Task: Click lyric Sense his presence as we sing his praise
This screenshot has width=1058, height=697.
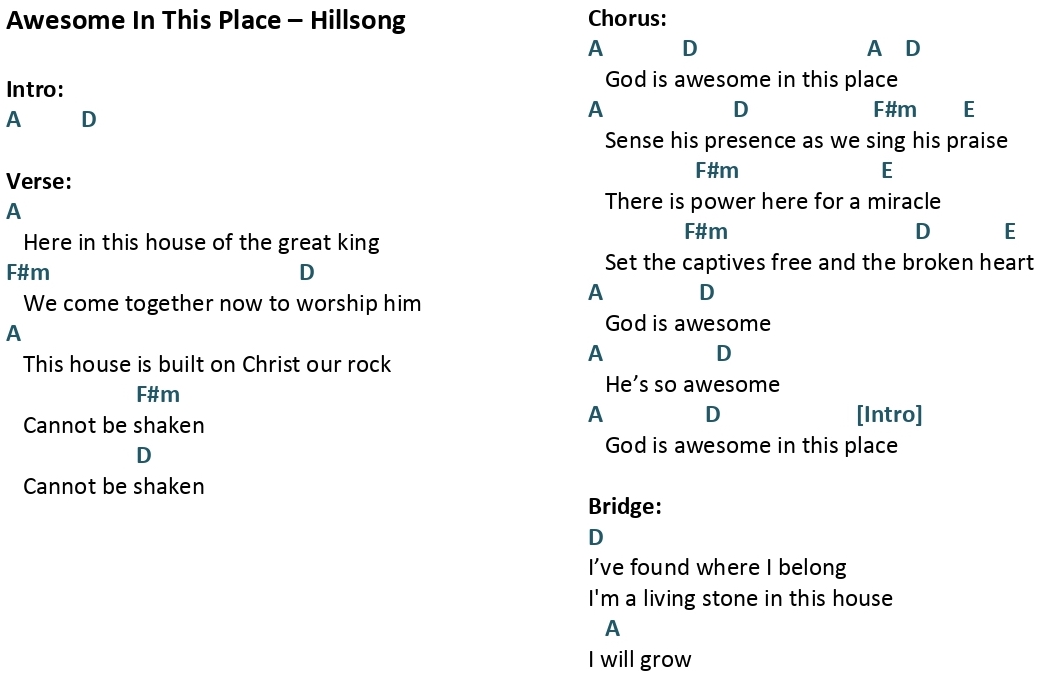Action: 806,140
